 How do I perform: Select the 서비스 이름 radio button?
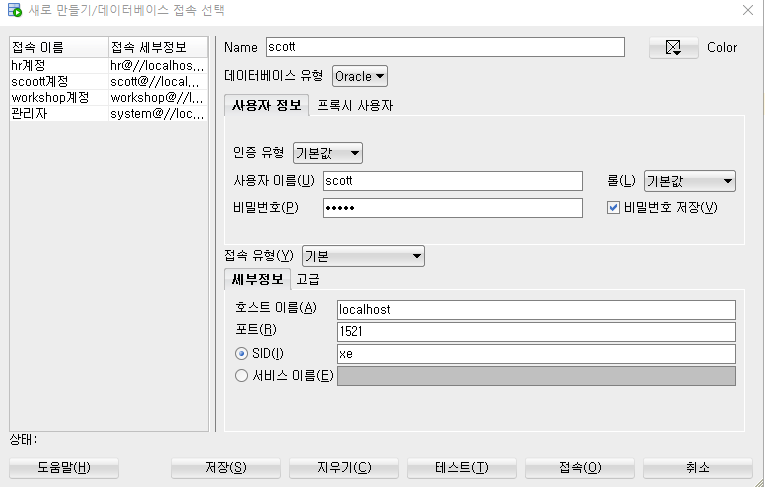tap(242, 376)
